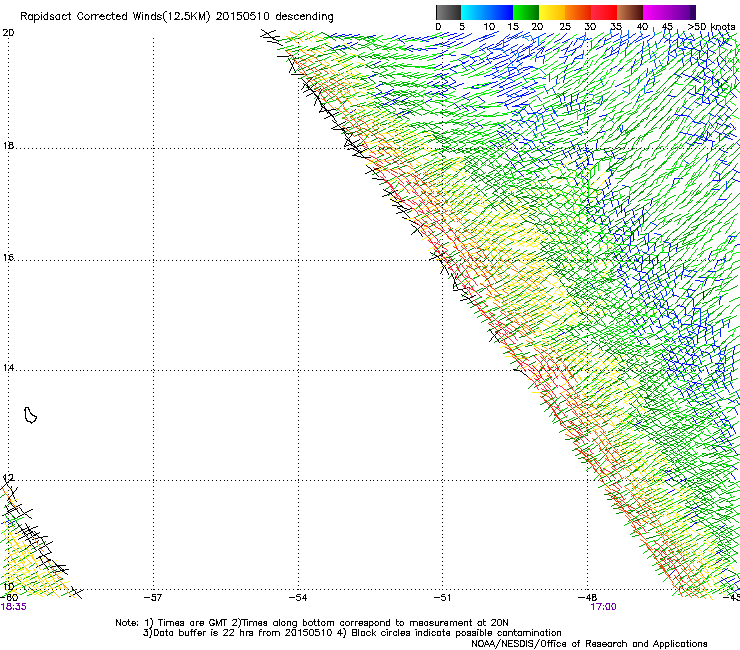Click the longitude label -57
Image resolution: width=740 pixels, height=650 pixels.
pyautogui.click(x=153, y=597)
